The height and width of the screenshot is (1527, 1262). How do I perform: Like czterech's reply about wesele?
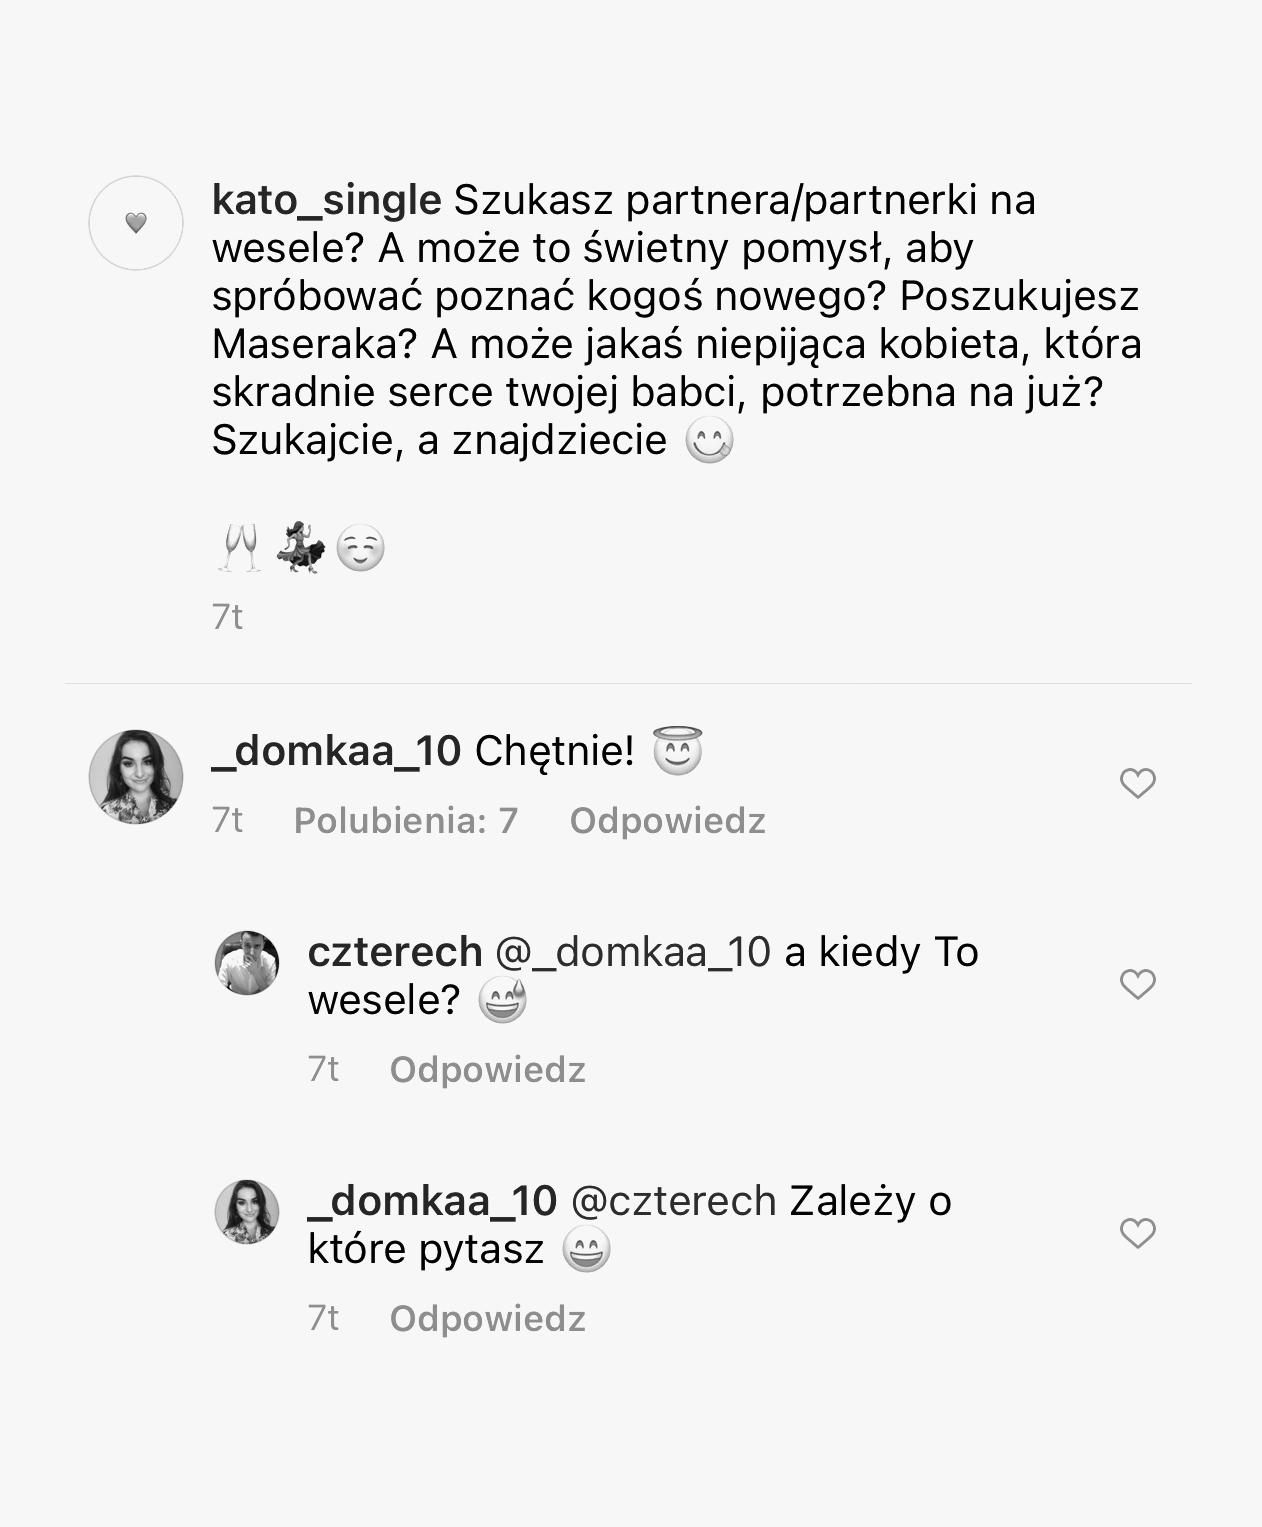point(1137,984)
